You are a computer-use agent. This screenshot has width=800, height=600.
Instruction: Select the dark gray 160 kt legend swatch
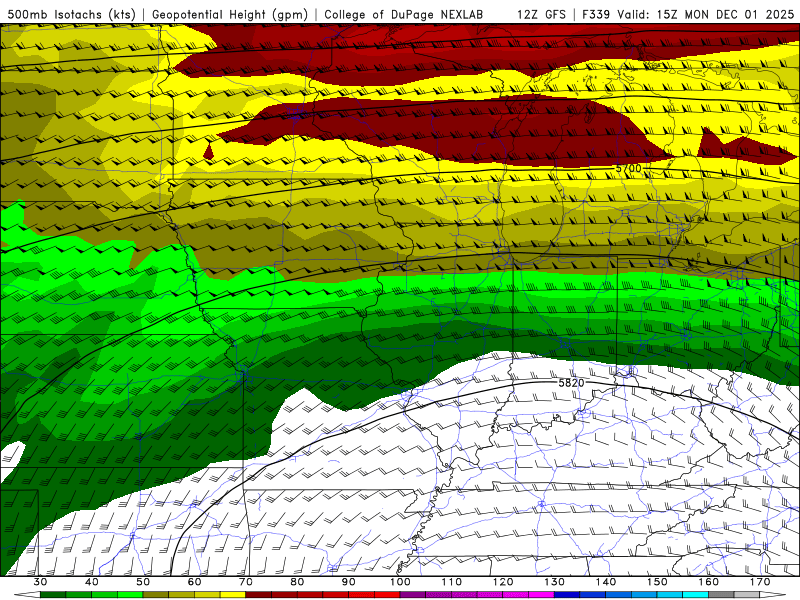click(x=721, y=595)
